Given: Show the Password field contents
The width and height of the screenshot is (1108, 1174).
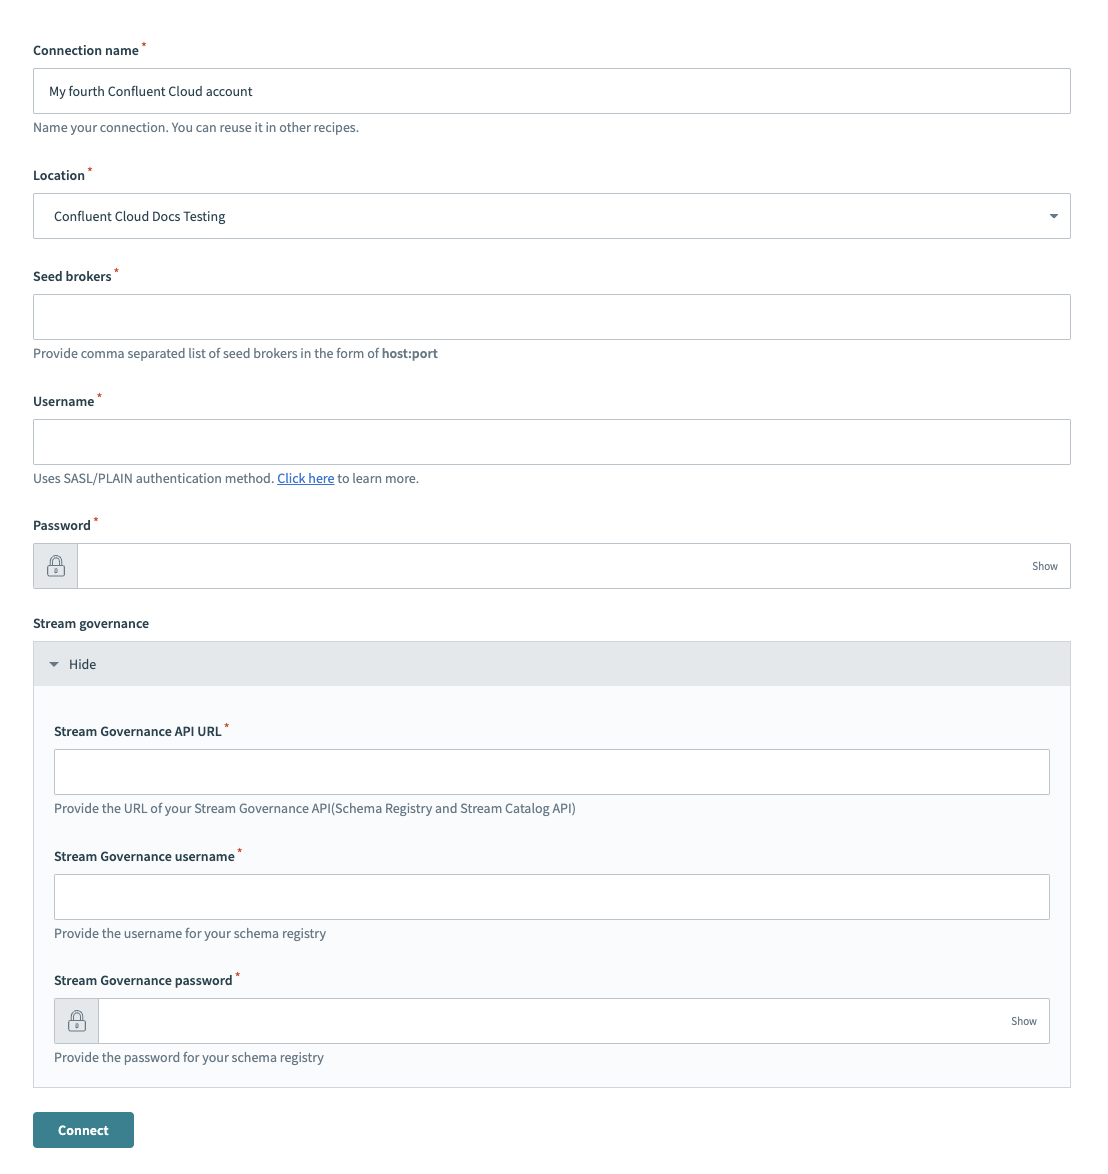Looking at the screenshot, I should [x=1044, y=565].
